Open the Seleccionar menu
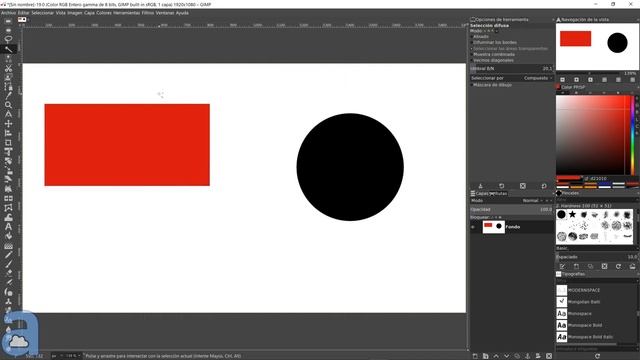 point(42,13)
